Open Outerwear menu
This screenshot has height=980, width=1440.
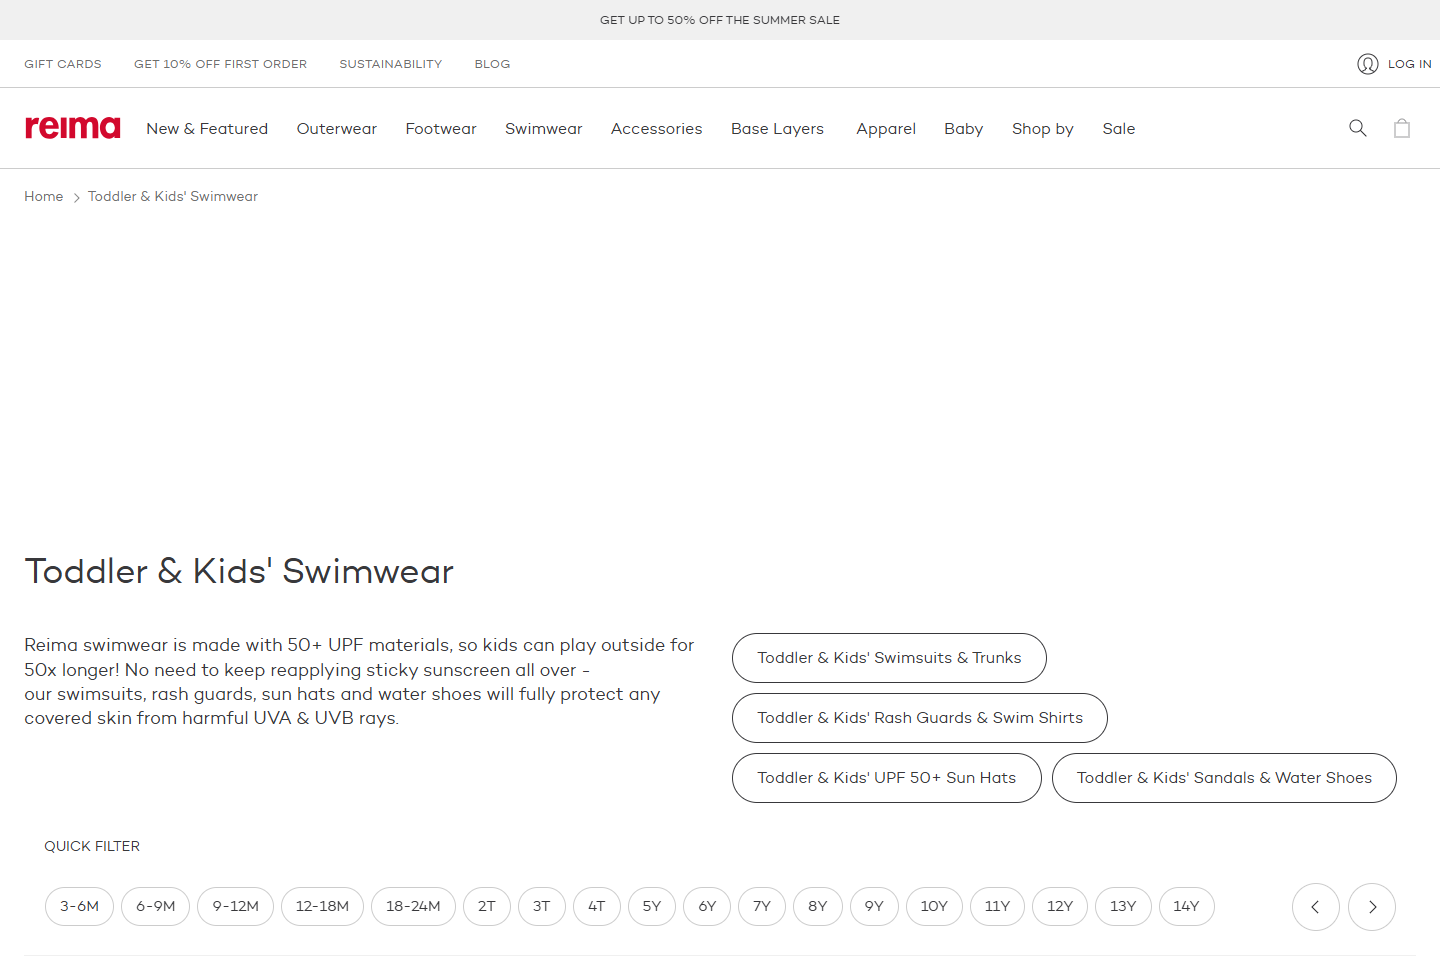337,129
